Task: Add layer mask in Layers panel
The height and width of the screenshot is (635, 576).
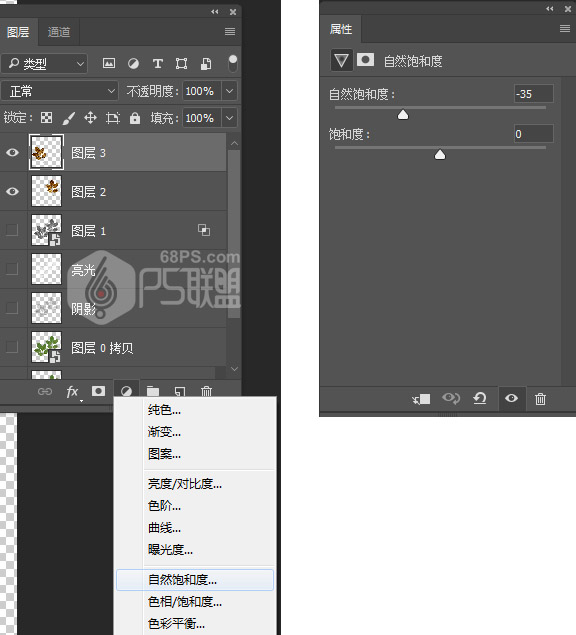Action: click(x=98, y=391)
